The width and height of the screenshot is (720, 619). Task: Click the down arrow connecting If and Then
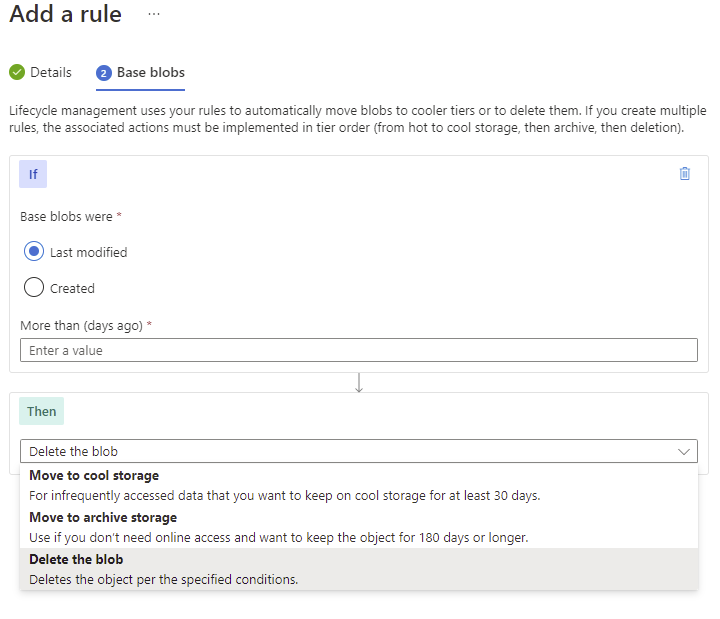(x=359, y=383)
